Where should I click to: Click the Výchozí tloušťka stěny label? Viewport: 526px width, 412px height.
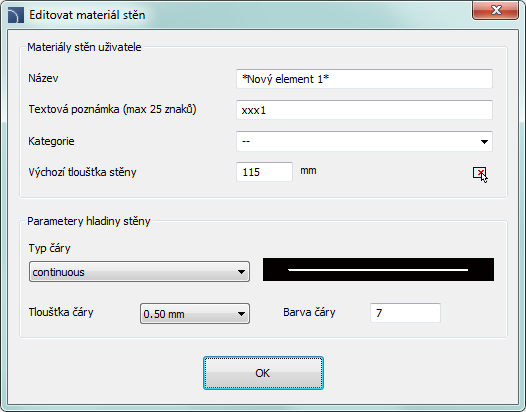83,172
